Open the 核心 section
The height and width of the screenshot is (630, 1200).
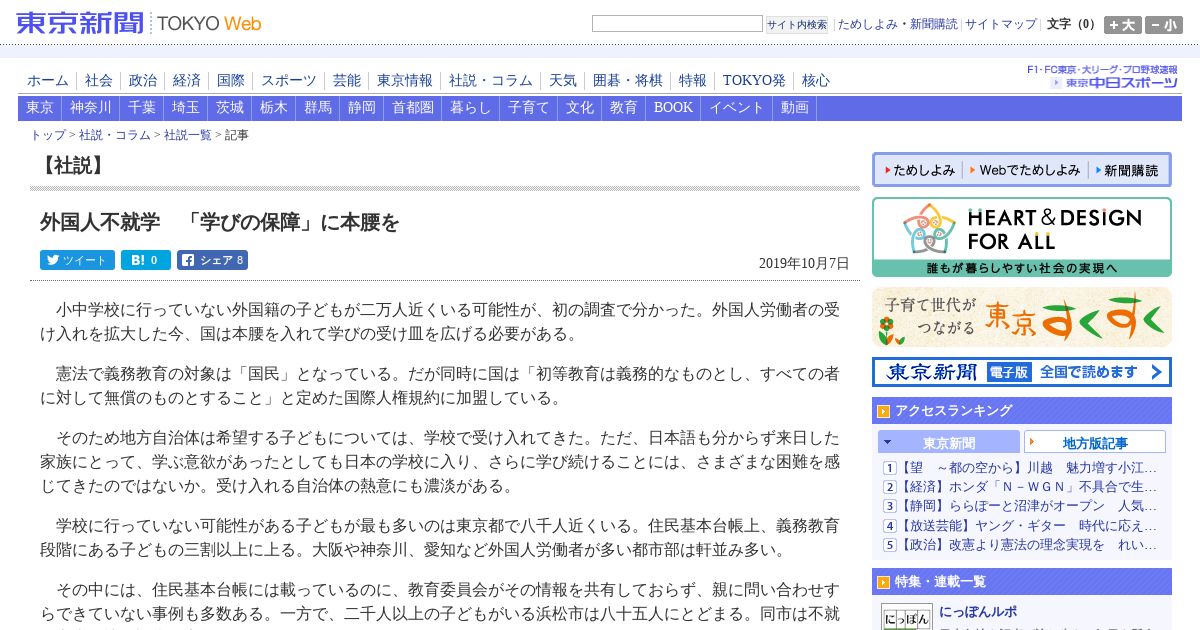(816, 80)
